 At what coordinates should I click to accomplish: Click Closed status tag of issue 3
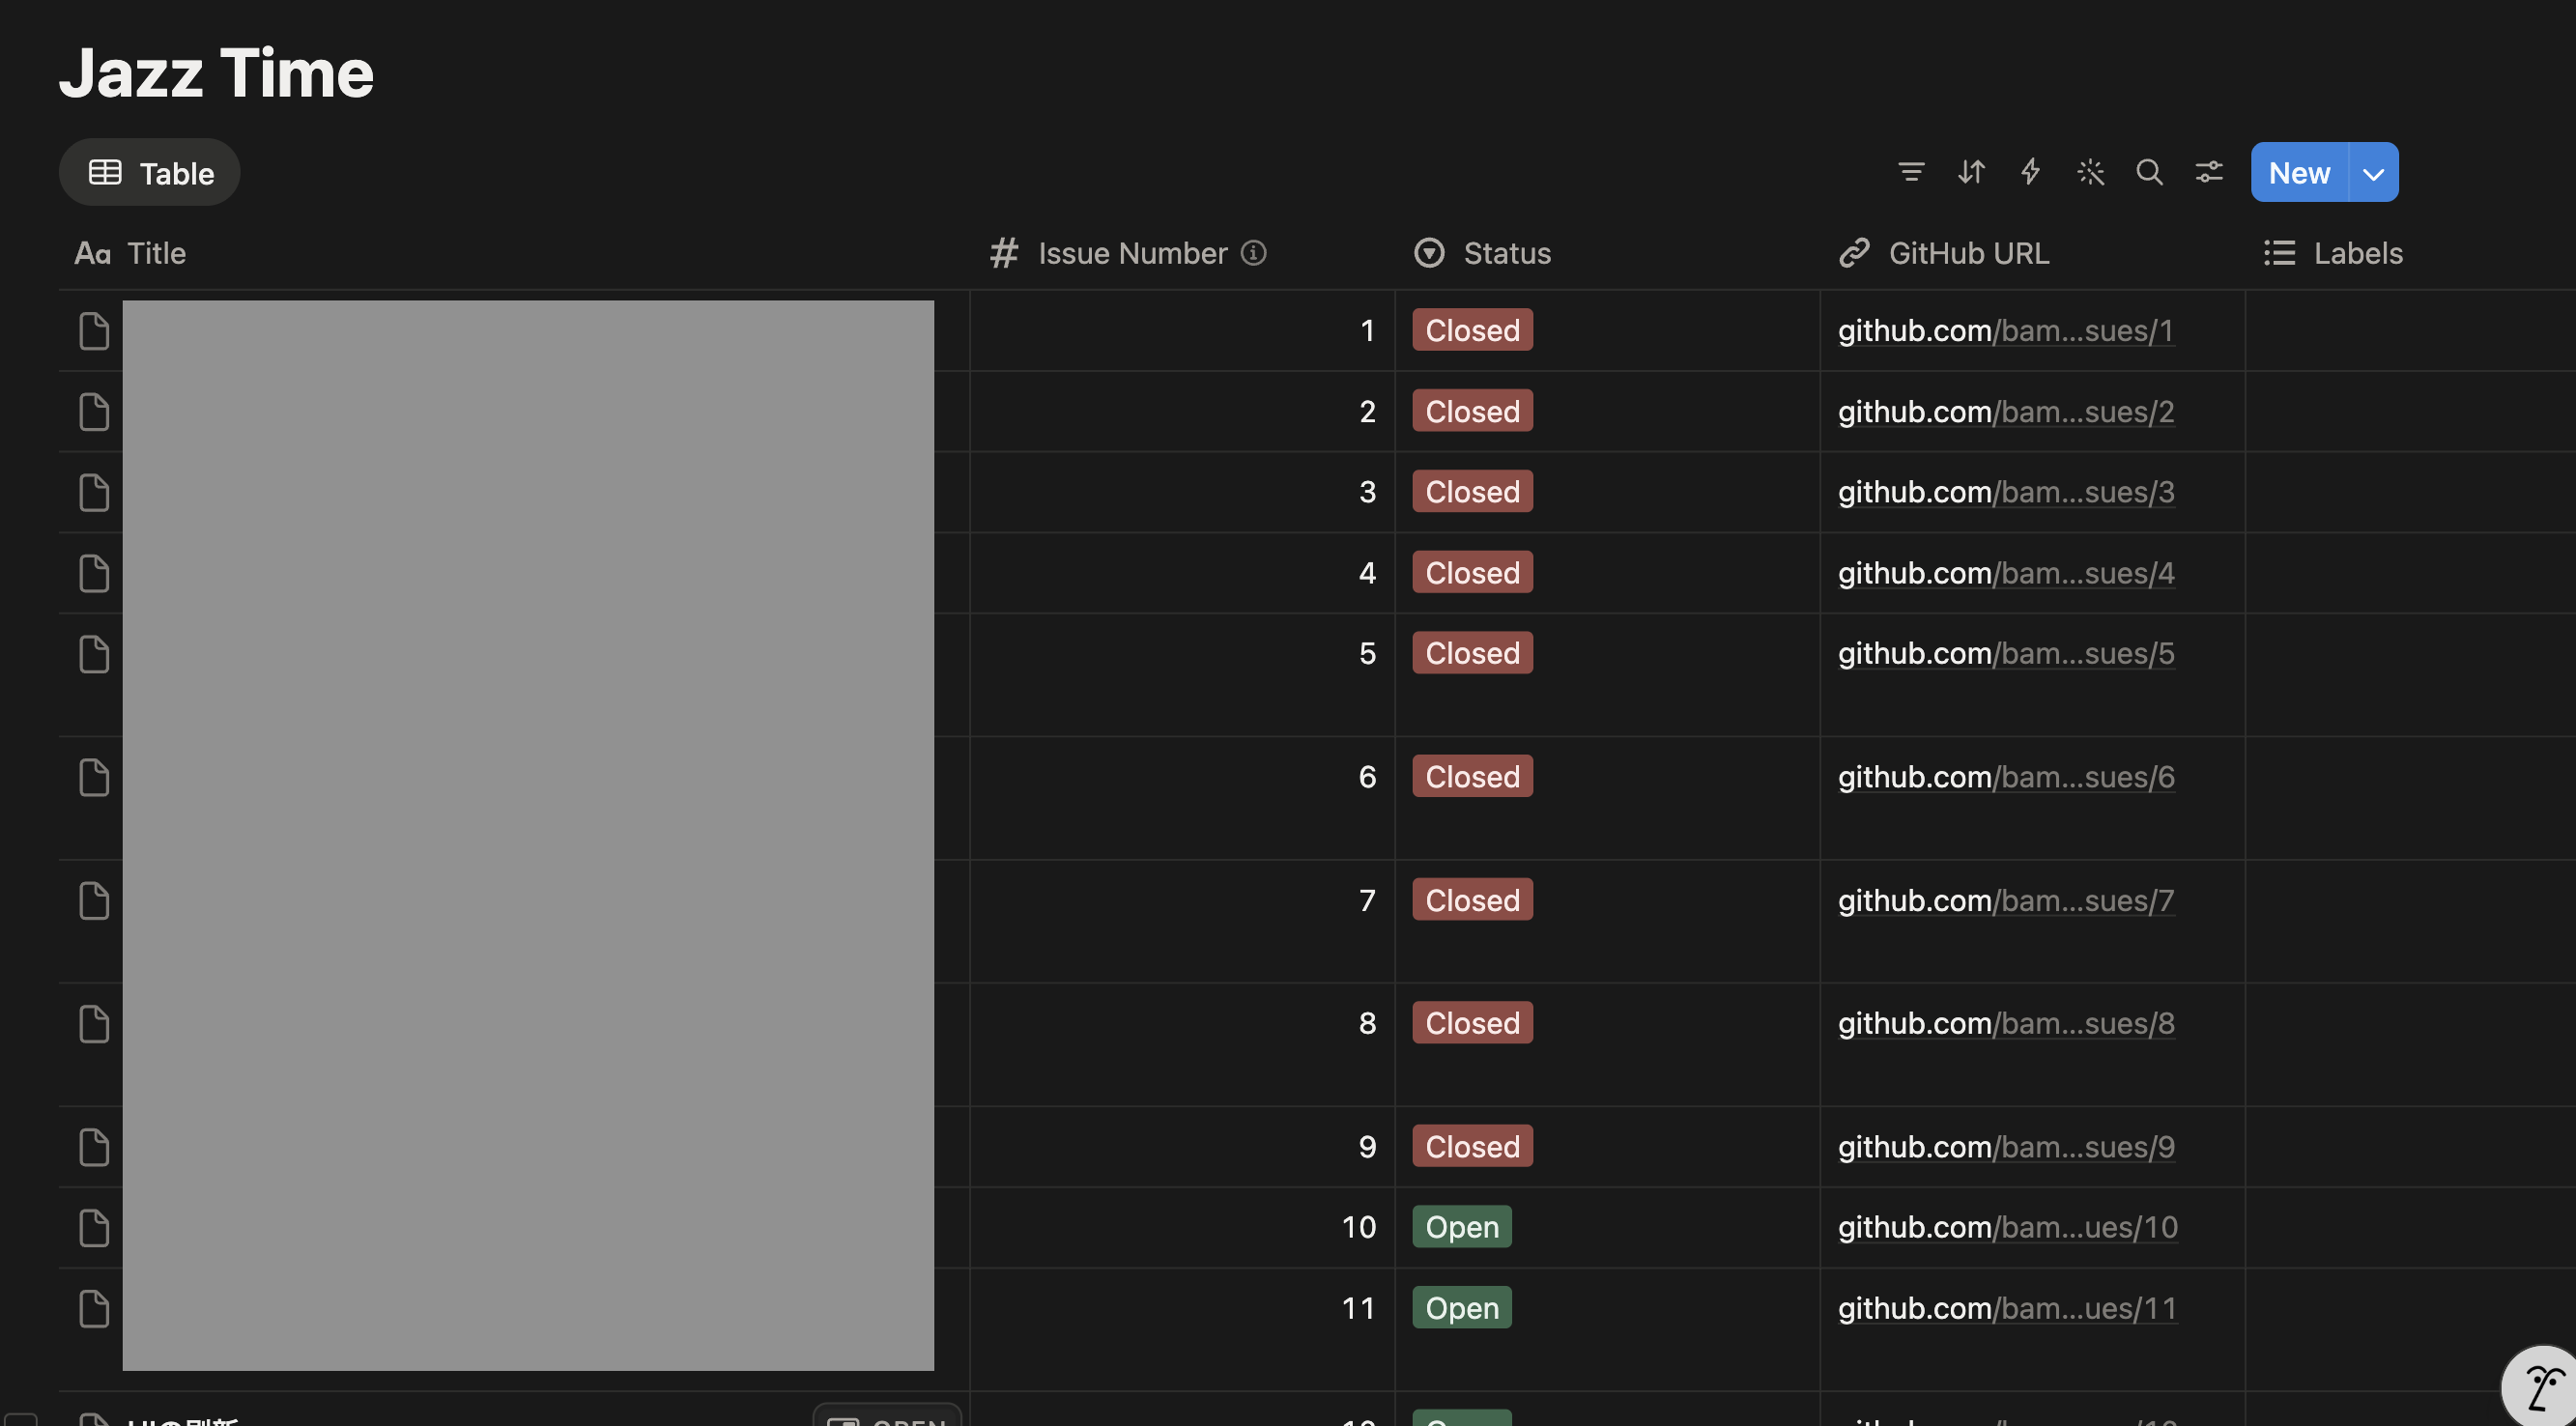point(1472,492)
